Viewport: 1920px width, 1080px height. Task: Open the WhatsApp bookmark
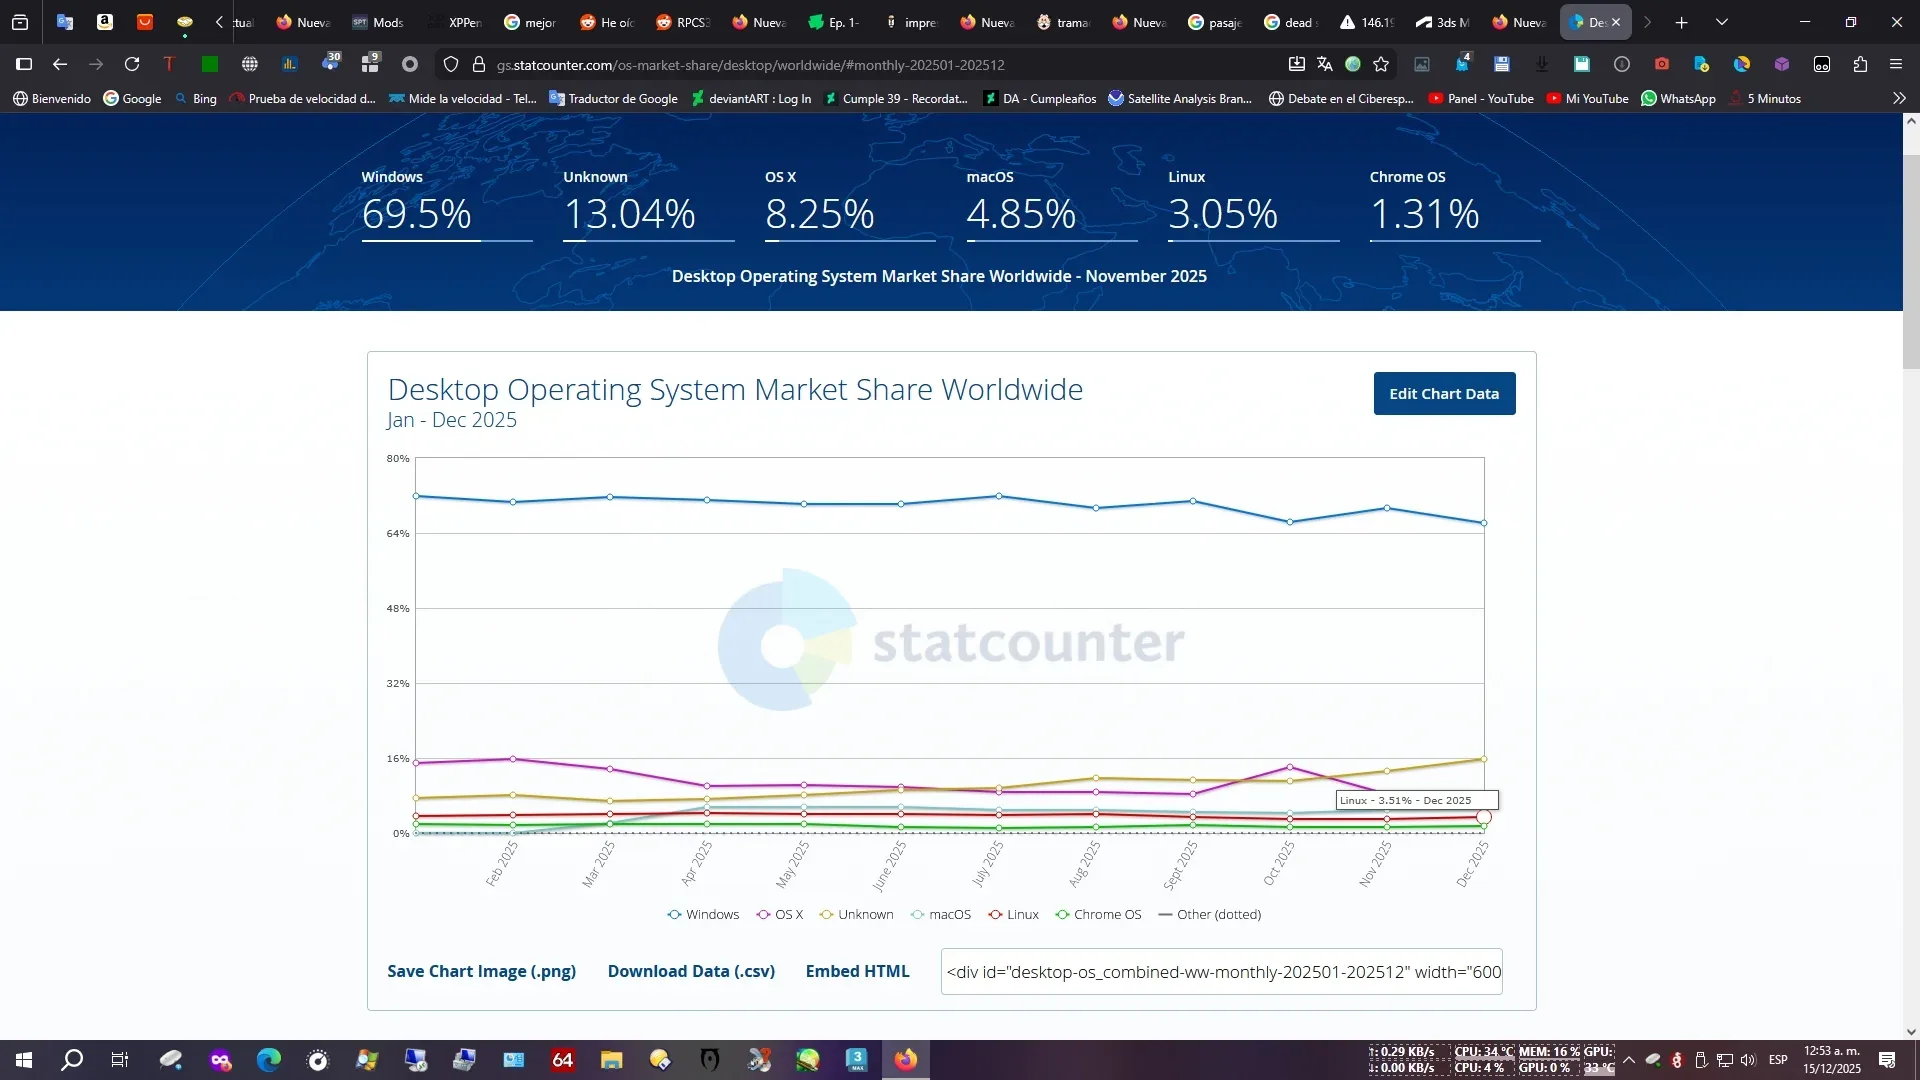click(x=1678, y=98)
